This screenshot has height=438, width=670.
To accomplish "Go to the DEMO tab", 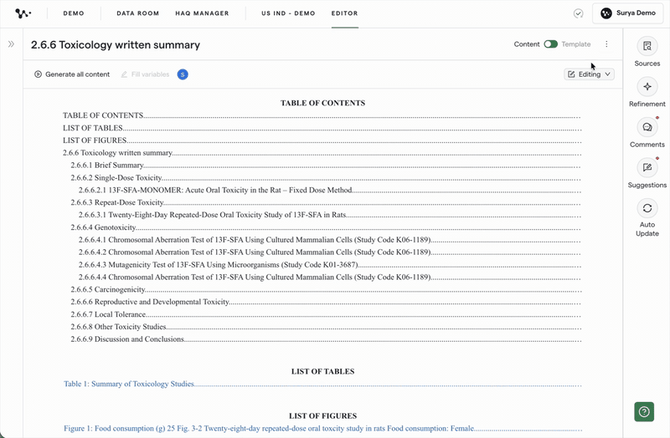I will click(x=73, y=13).
